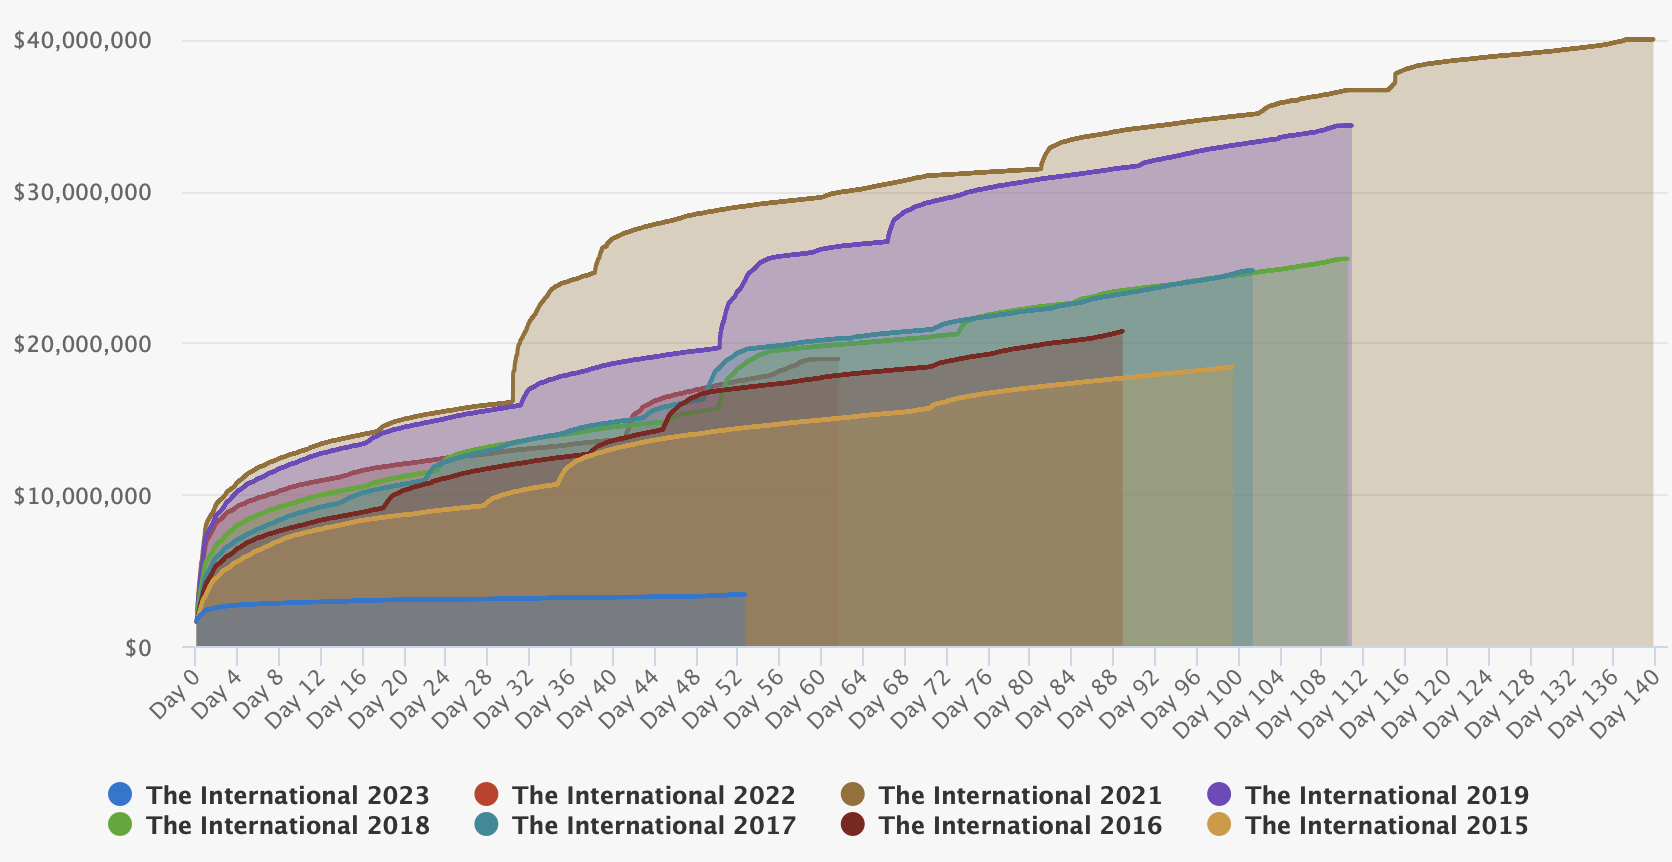
Task: Click the $30,000,000 y-axis label
Action: pyautogui.click(x=82, y=192)
